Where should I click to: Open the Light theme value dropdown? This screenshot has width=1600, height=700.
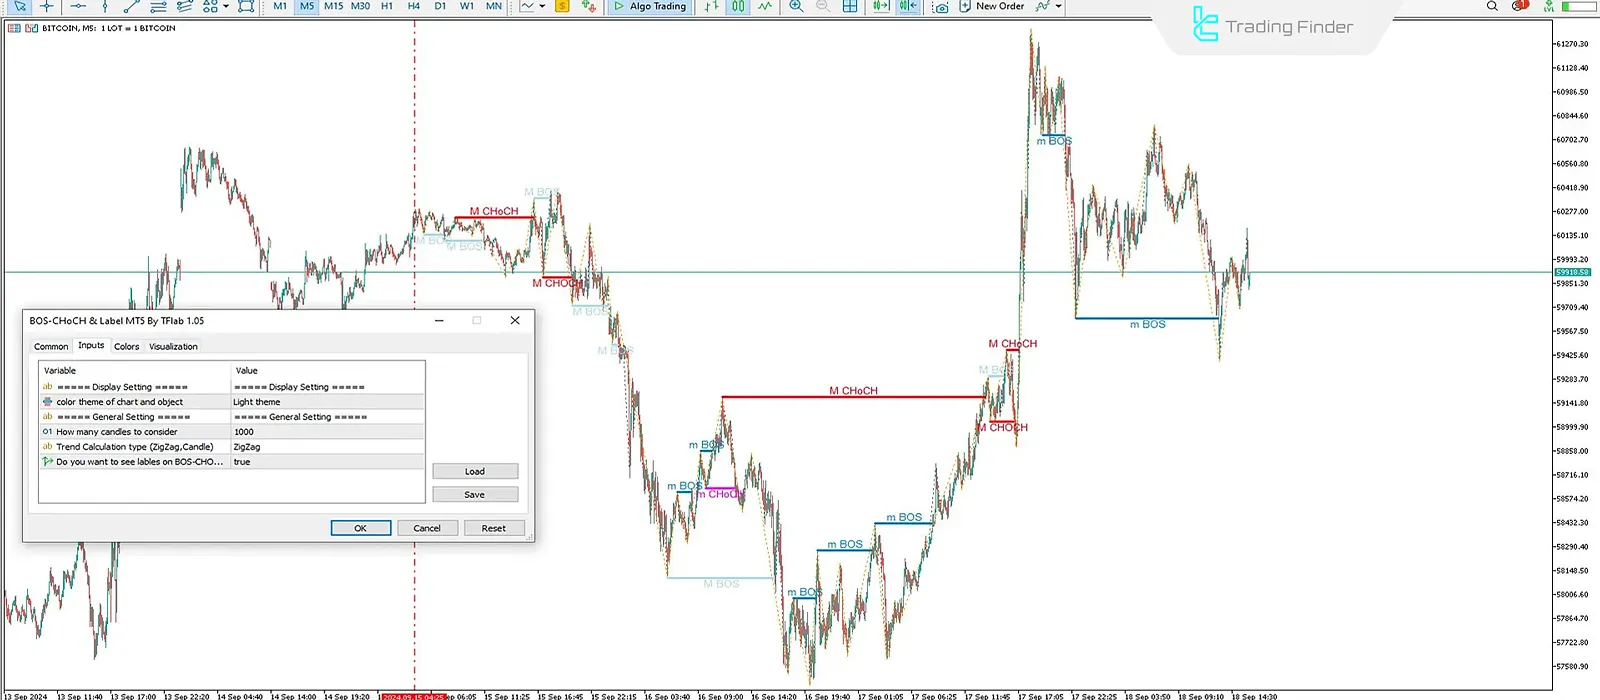(327, 402)
